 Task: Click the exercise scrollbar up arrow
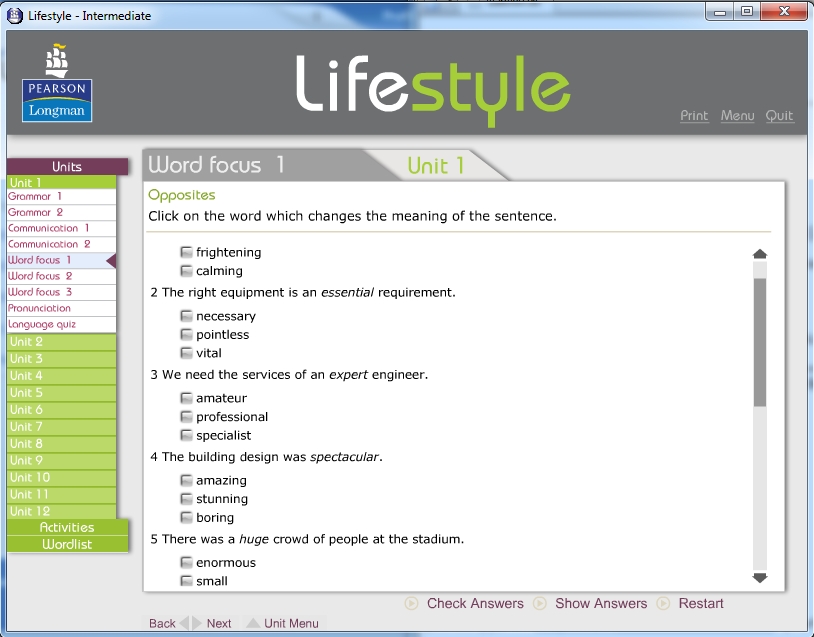[x=759, y=254]
